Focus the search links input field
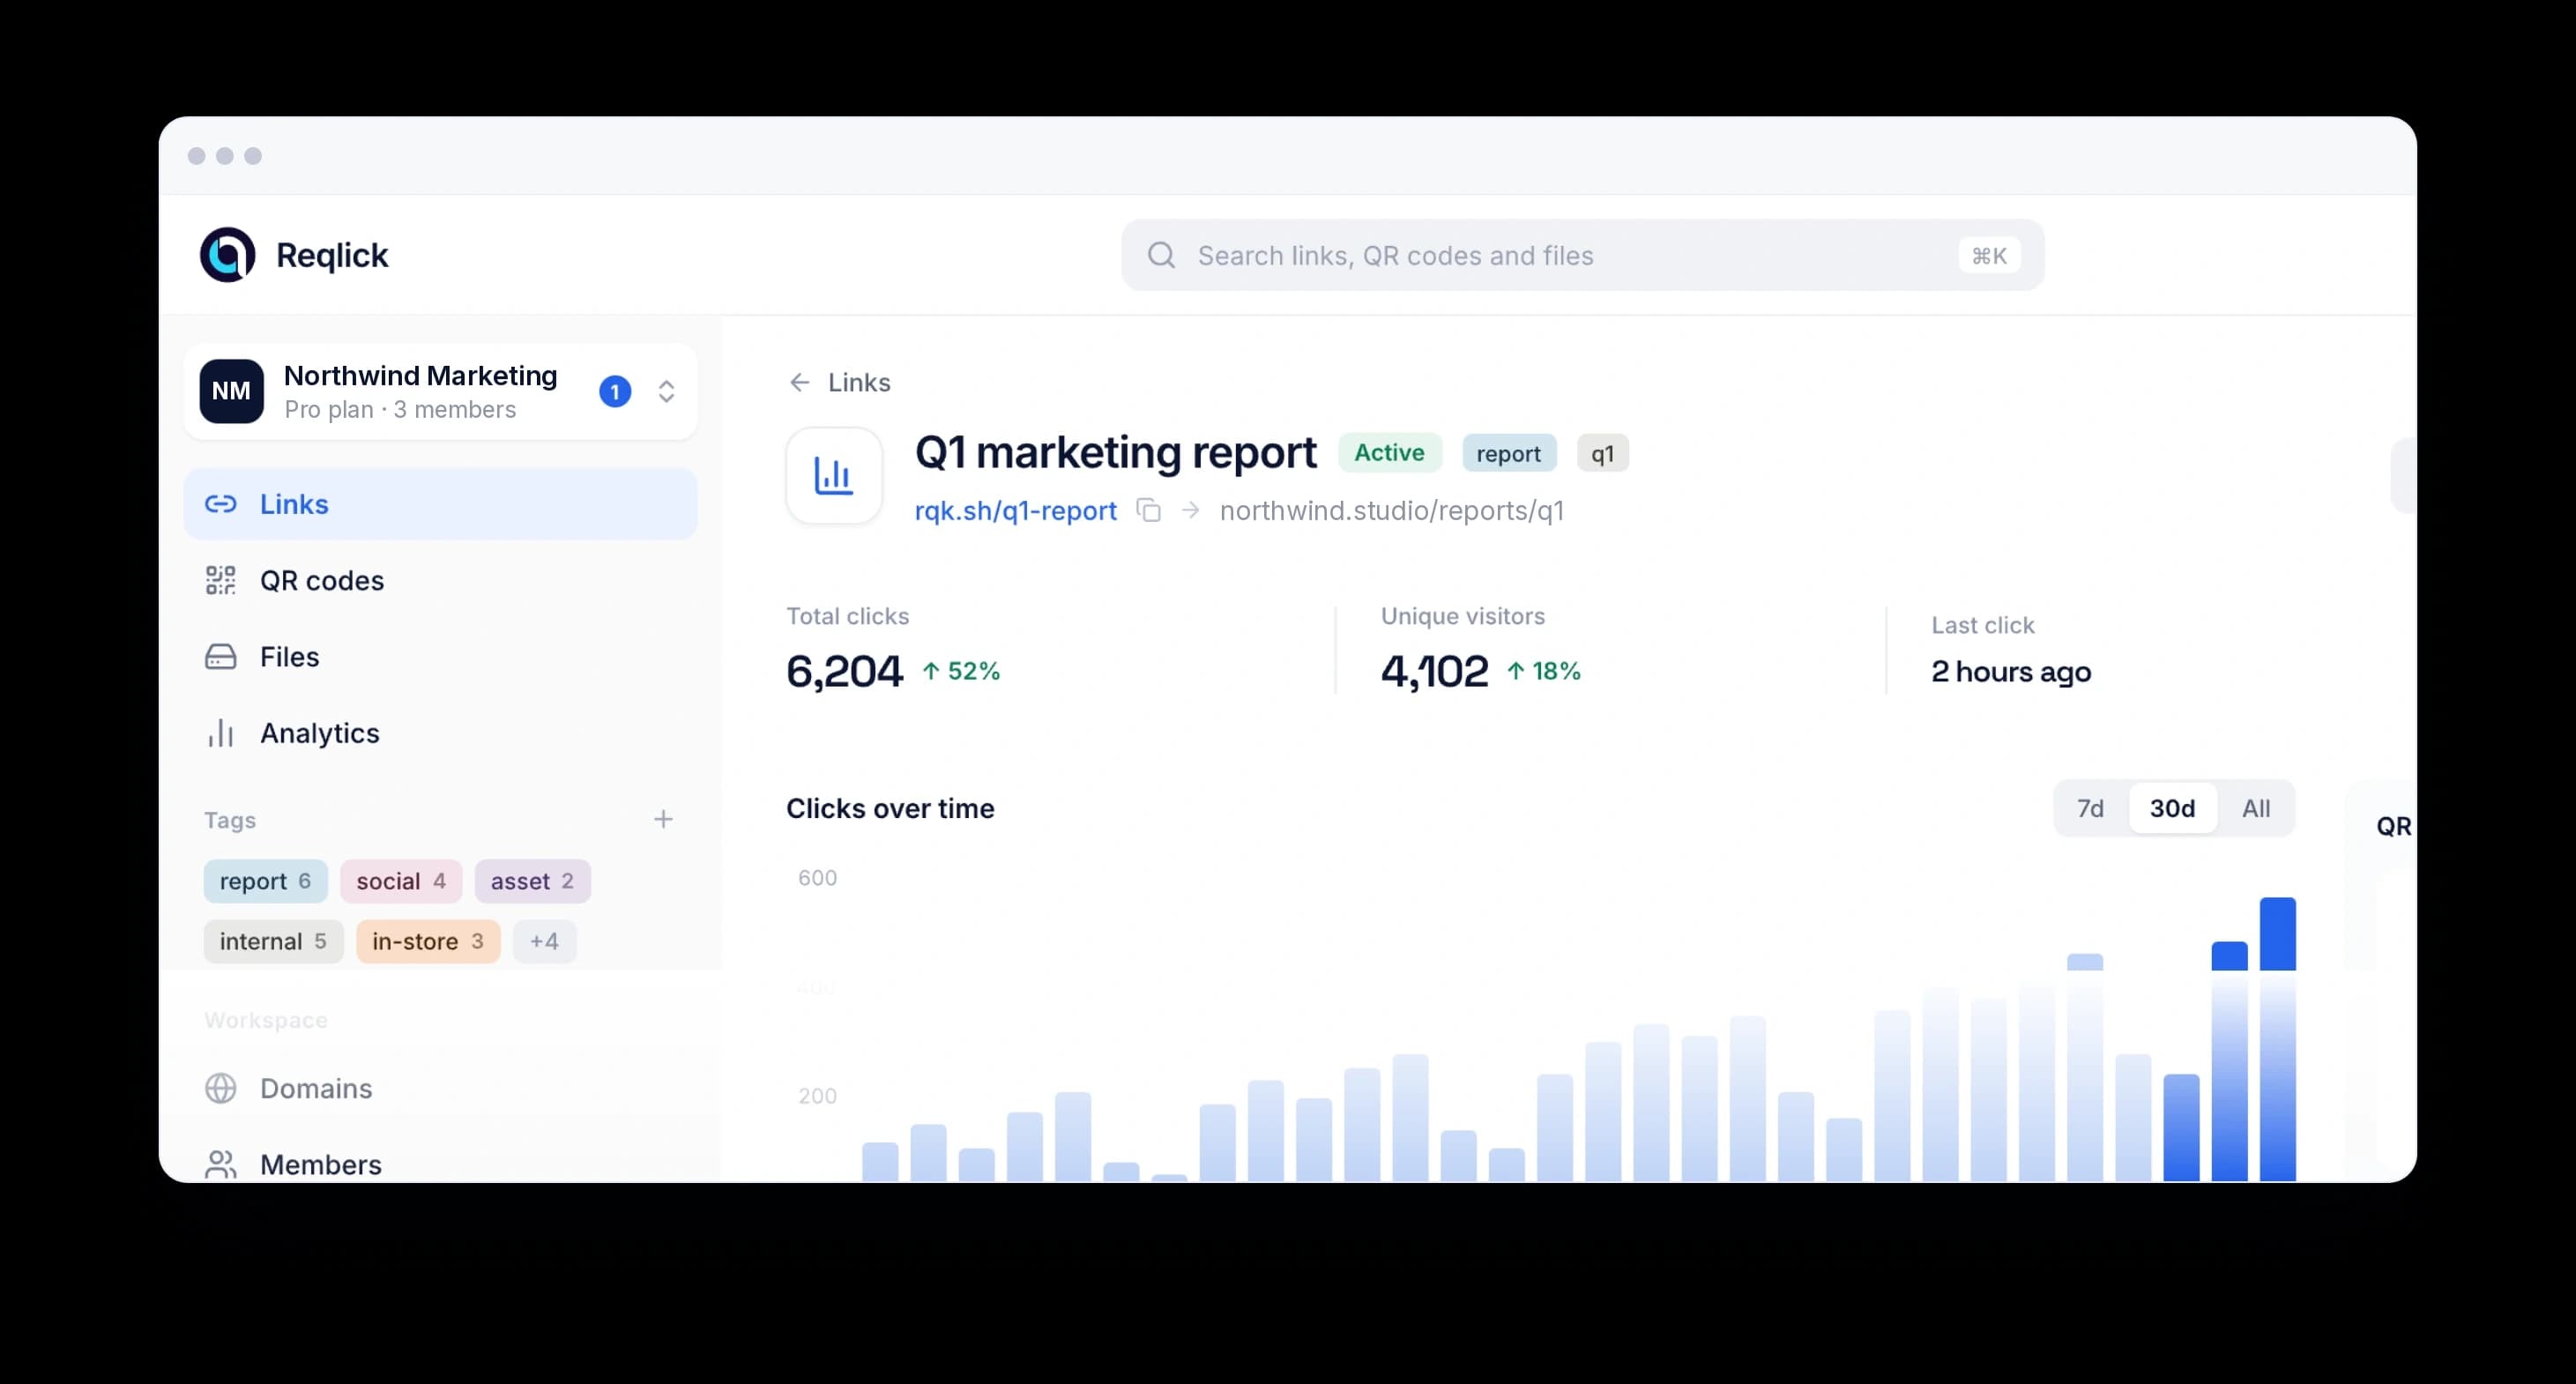 (x=1582, y=255)
